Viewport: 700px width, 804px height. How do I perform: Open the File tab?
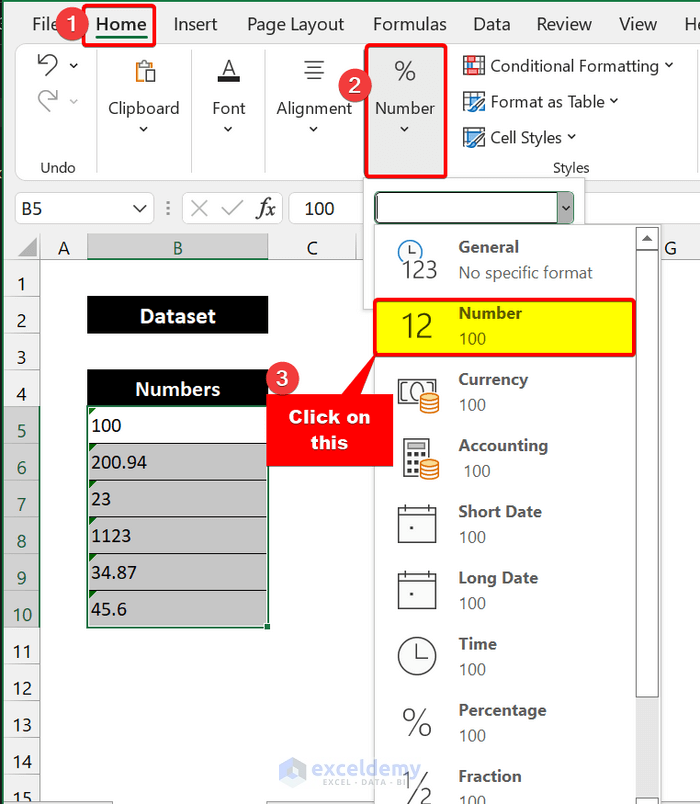tap(44, 24)
